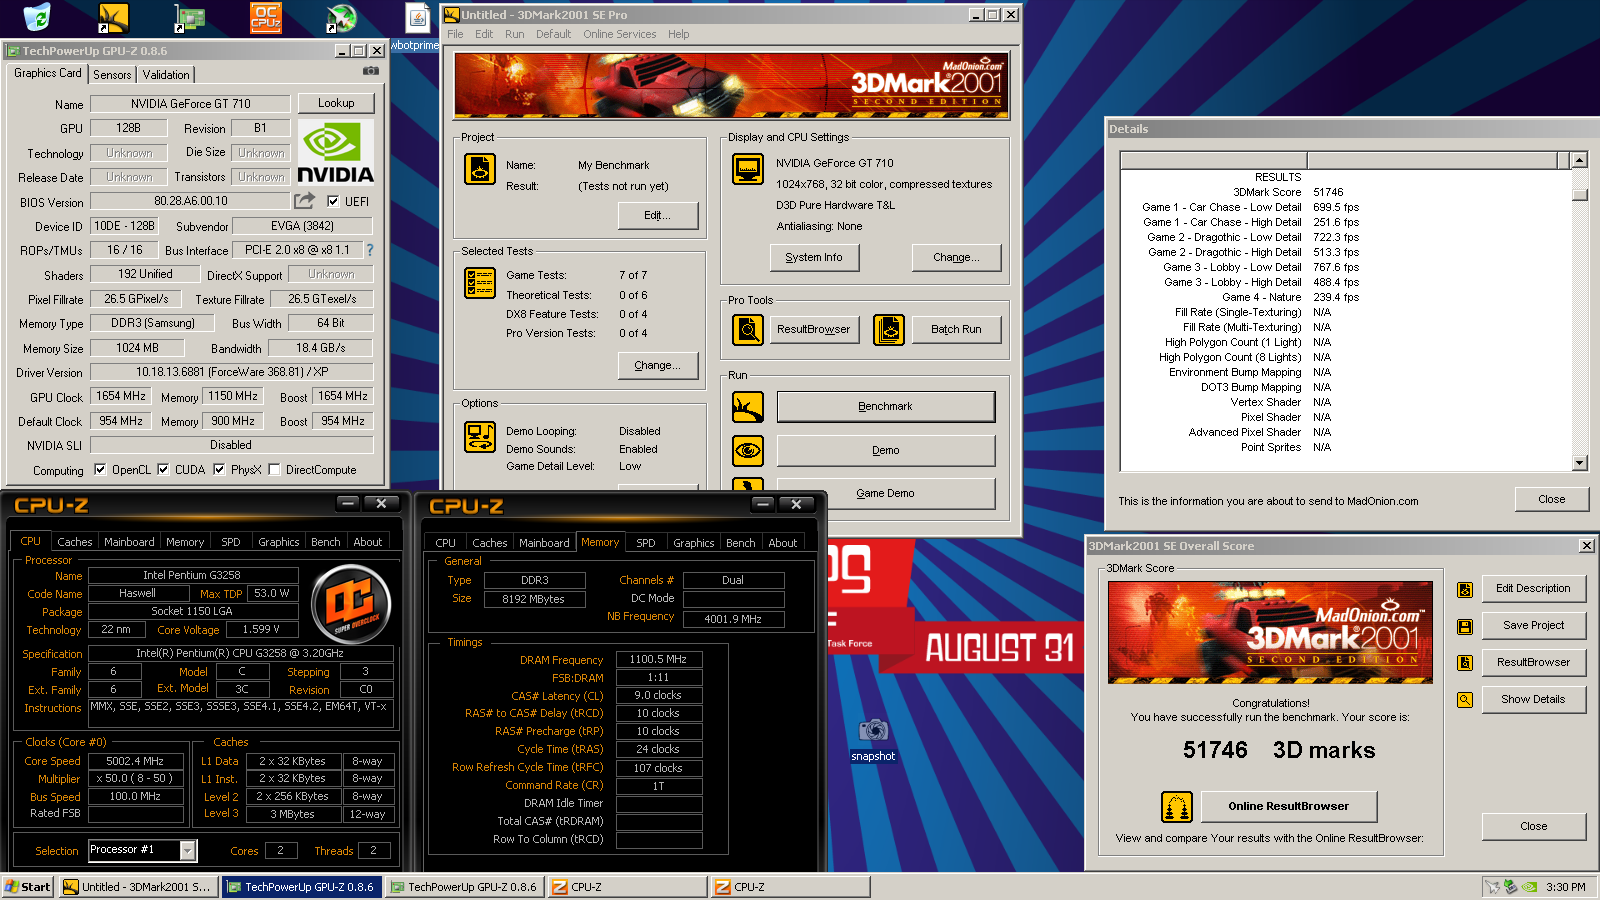
Task: Click the Display and CPU Settings monitor icon
Action: pos(748,169)
